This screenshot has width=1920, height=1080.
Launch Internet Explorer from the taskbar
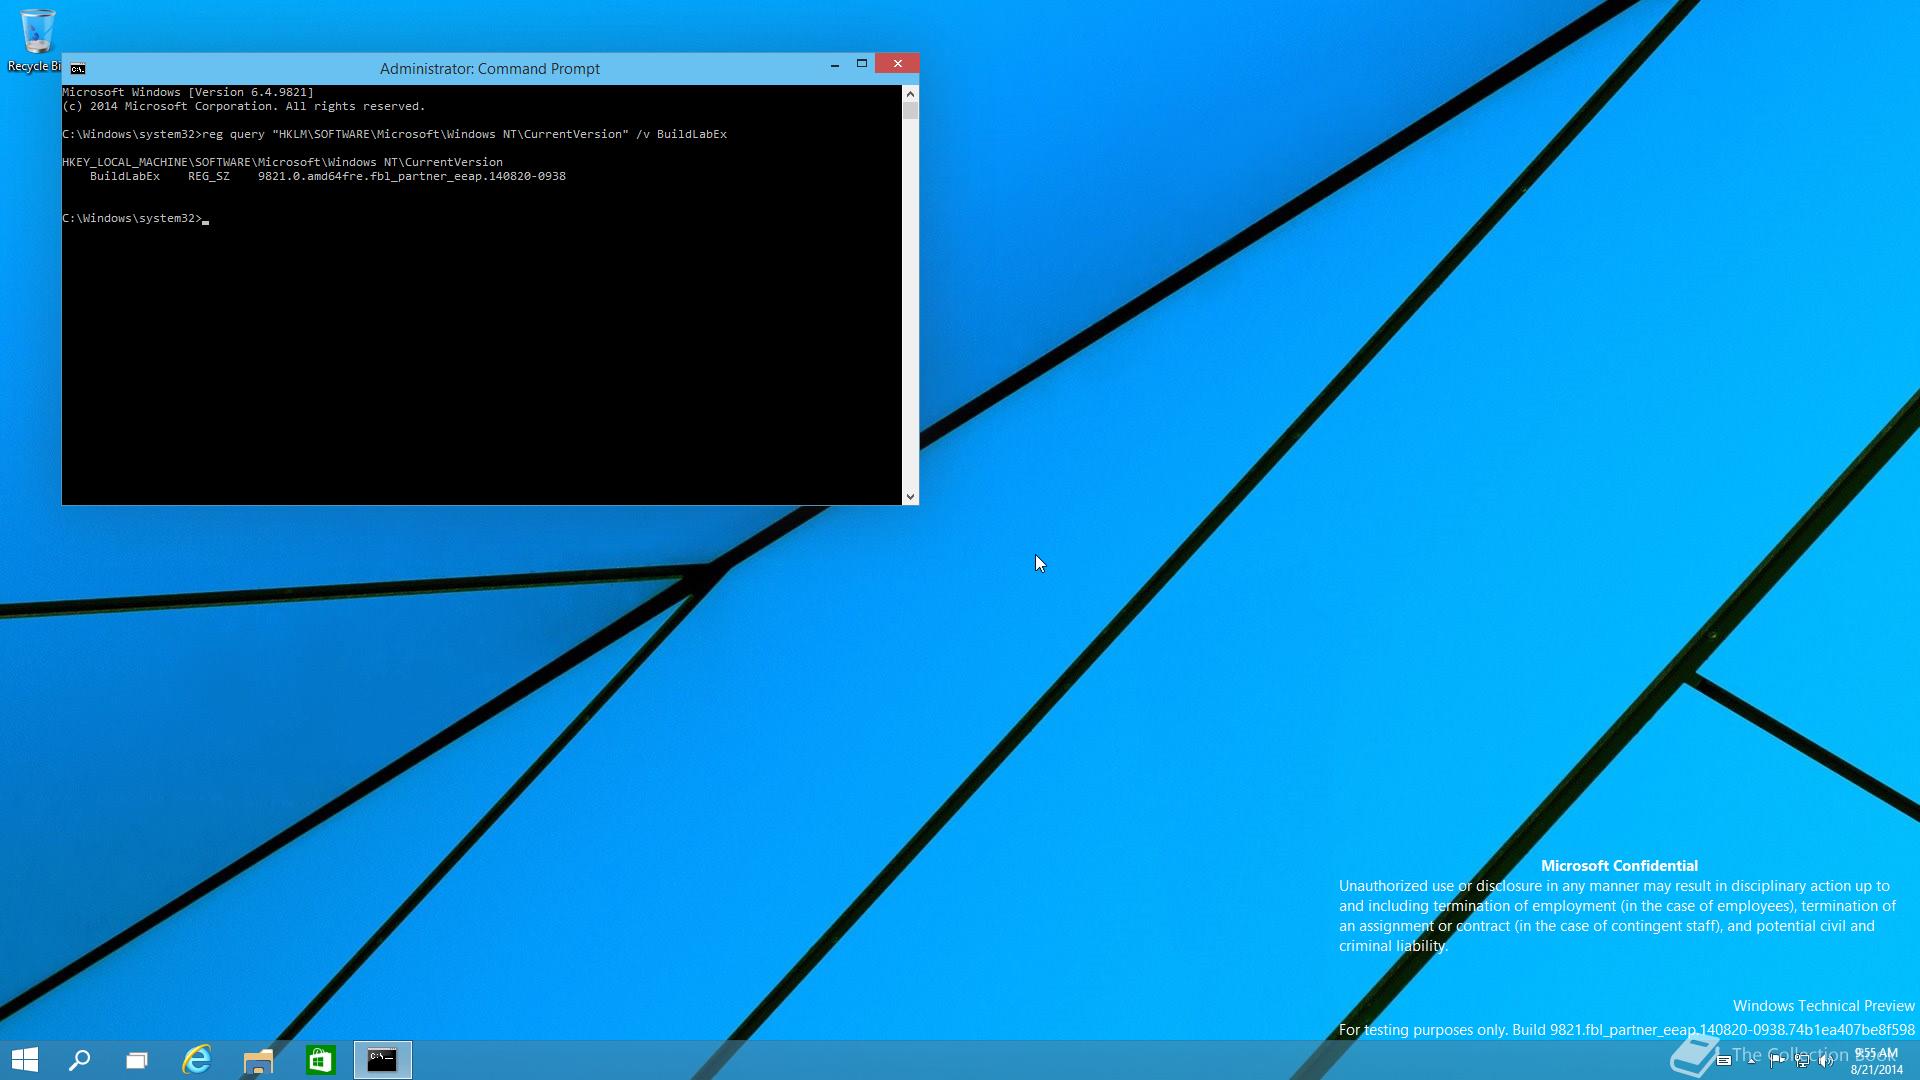(x=197, y=1060)
